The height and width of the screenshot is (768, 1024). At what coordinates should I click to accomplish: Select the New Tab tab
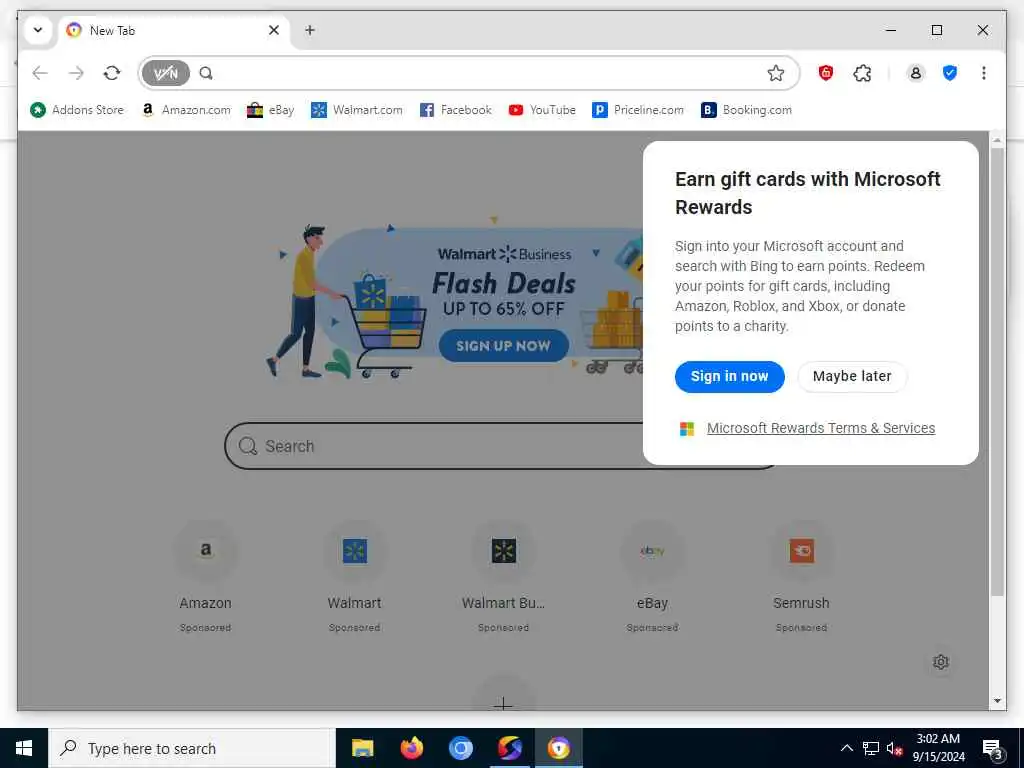175,30
